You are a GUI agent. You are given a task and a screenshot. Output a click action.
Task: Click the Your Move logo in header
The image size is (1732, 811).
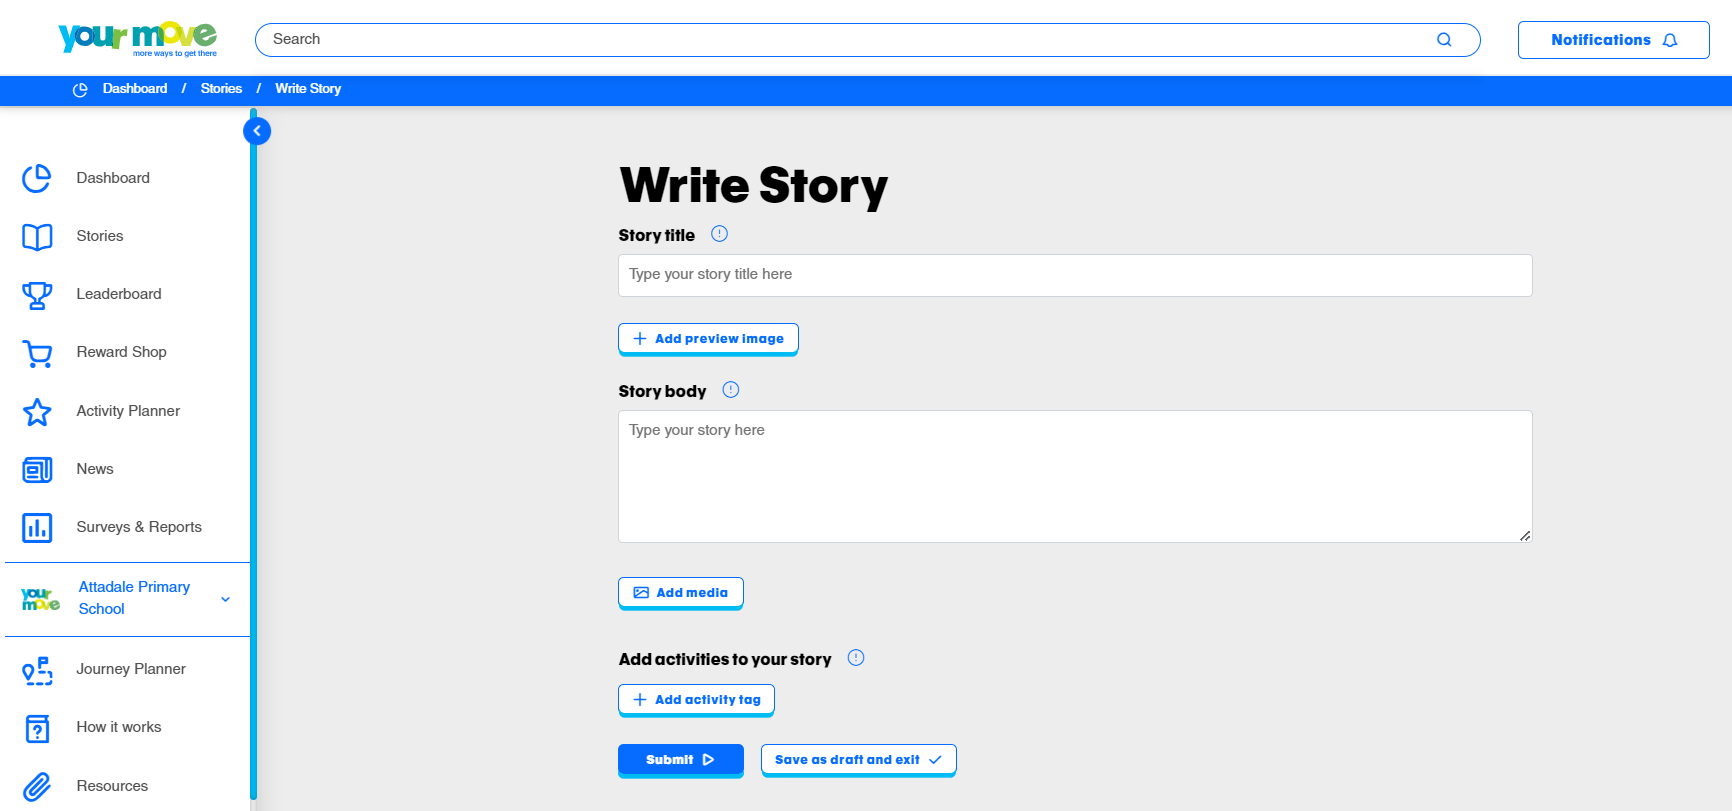[138, 39]
